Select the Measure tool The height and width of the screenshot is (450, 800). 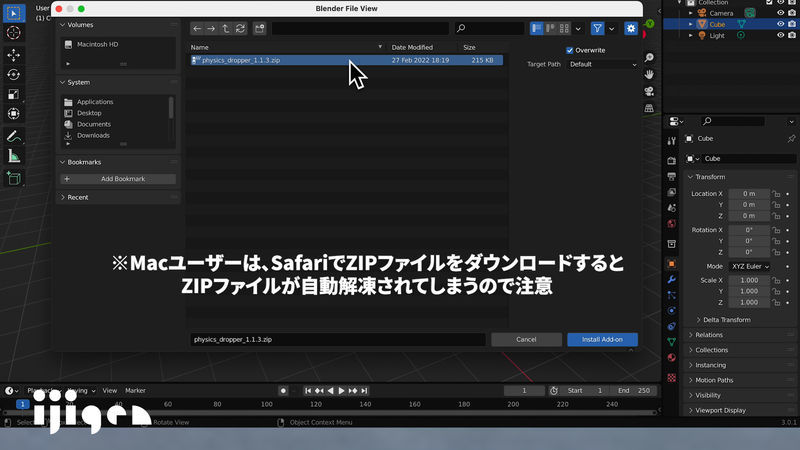(x=13, y=156)
